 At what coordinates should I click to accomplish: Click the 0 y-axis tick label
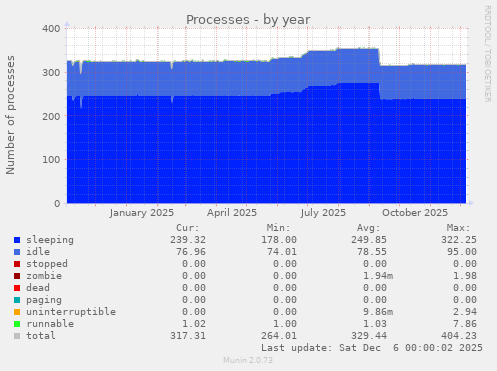[x=57, y=203]
